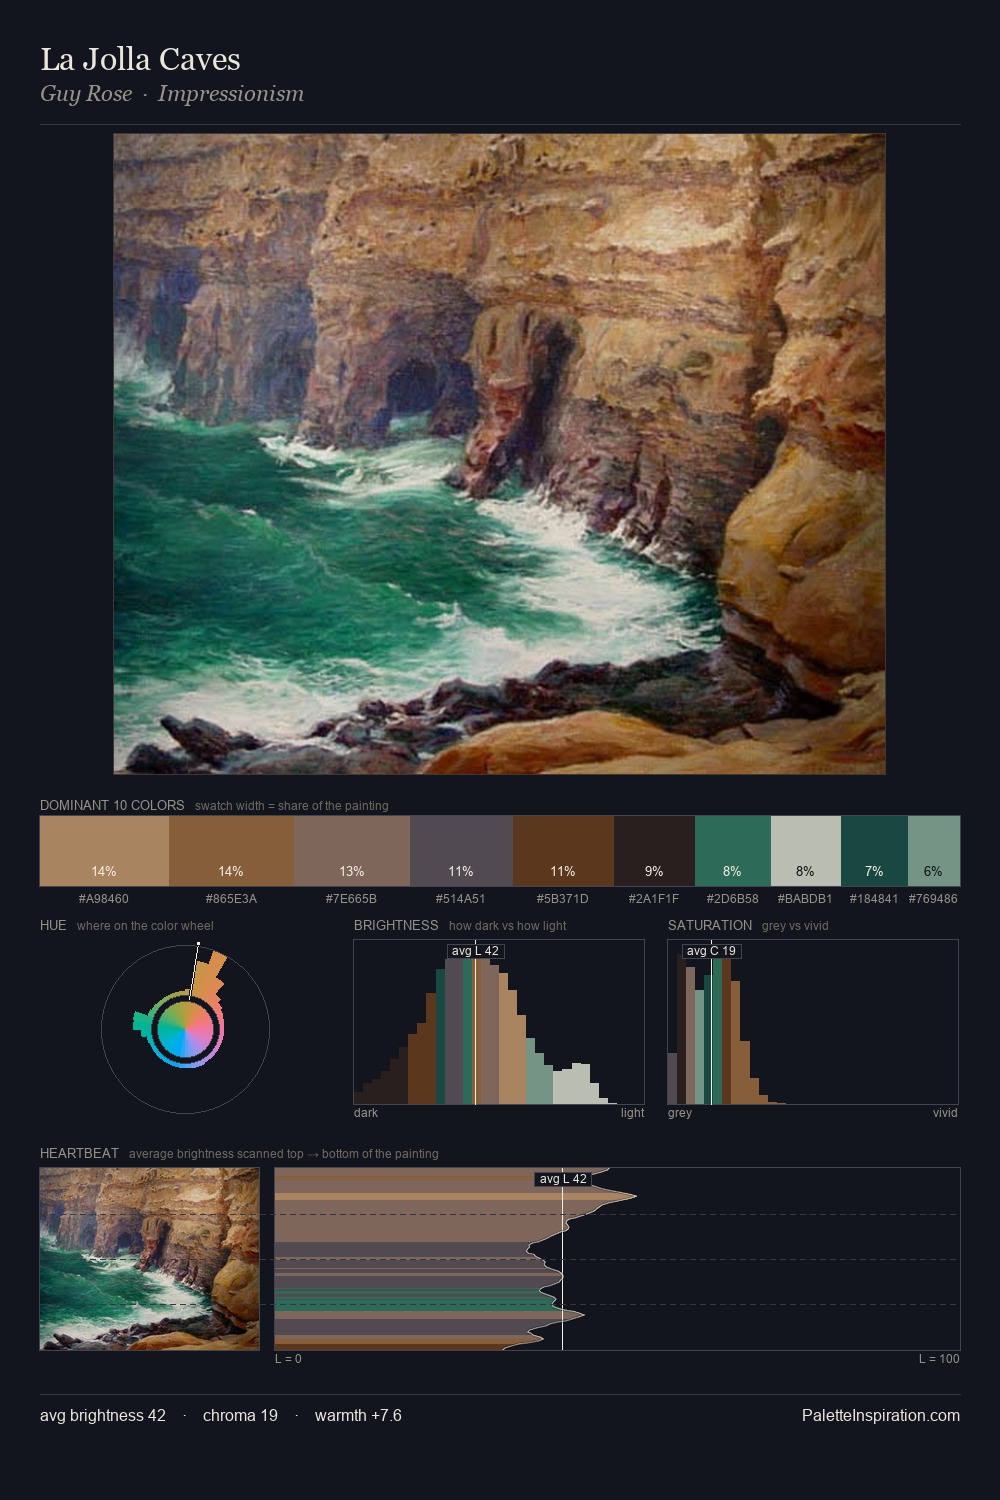This screenshot has width=1000, height=1500.
Task: Open the PaletteInspiration.com link
Action: click(x=881, y=1416)
